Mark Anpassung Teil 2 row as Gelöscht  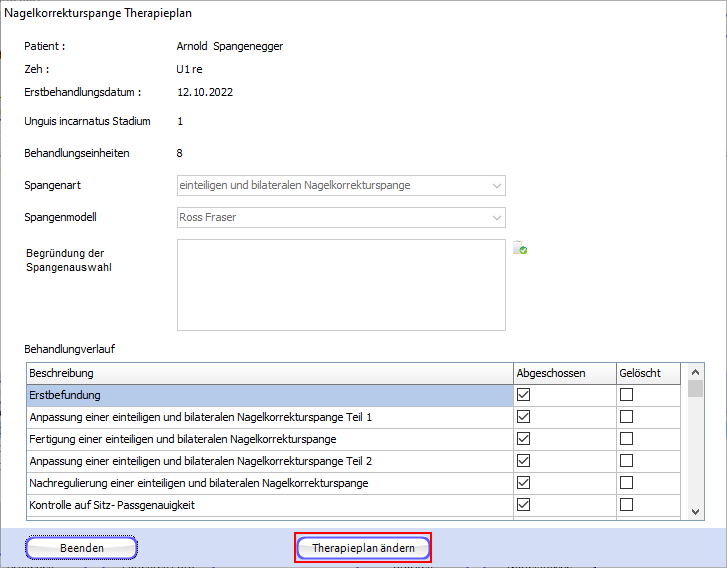point(627,461)
